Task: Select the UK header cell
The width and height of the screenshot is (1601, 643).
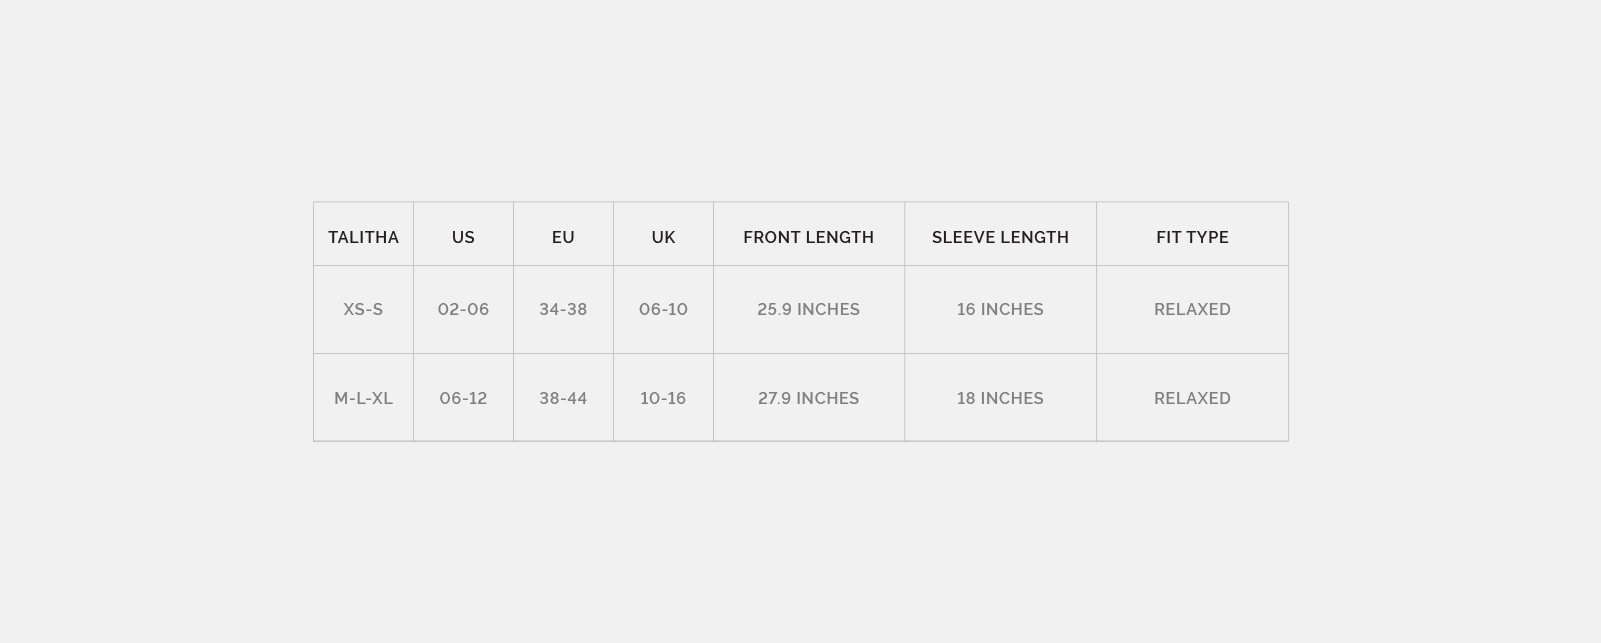Action: [663, 237]
